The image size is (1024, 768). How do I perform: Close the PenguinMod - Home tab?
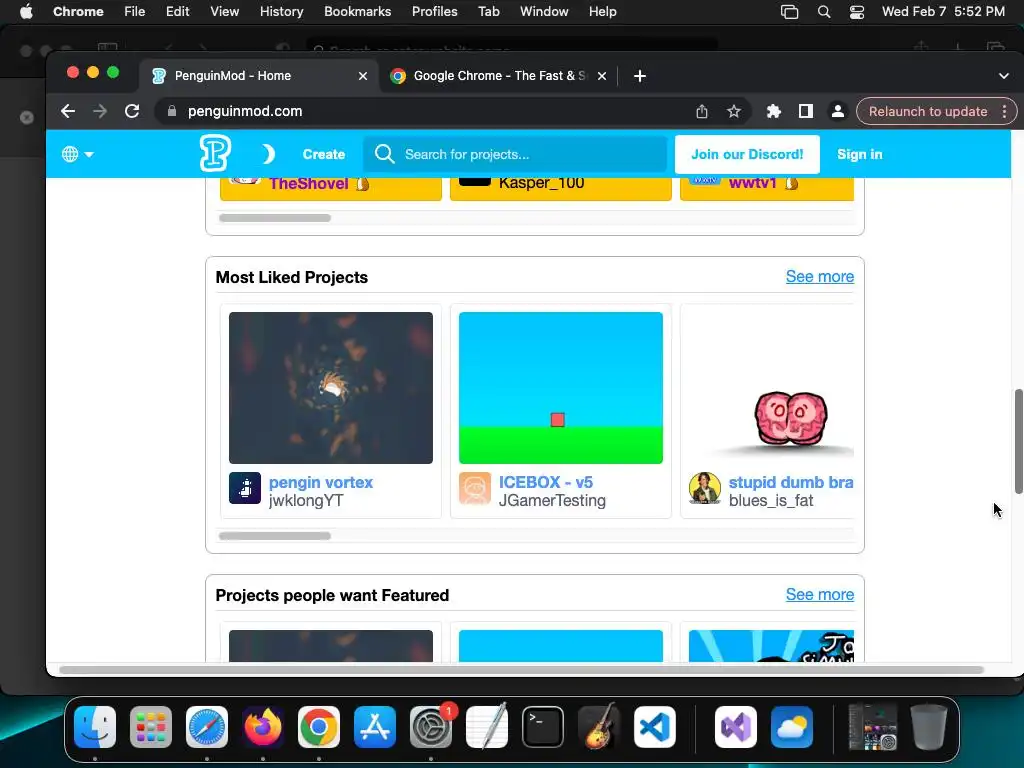(363, 76)
